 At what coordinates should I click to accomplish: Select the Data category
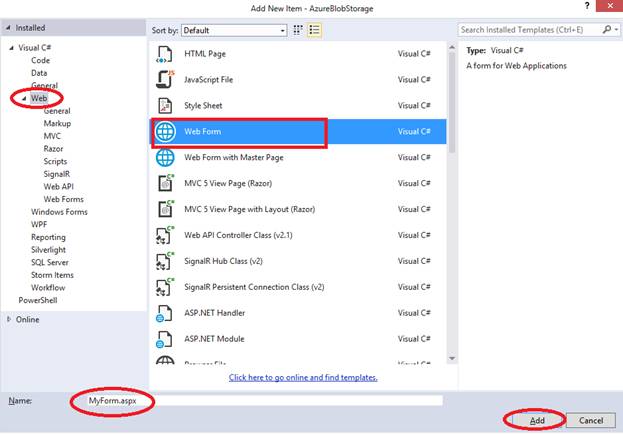pyautogui.click(x=39, y=73)
